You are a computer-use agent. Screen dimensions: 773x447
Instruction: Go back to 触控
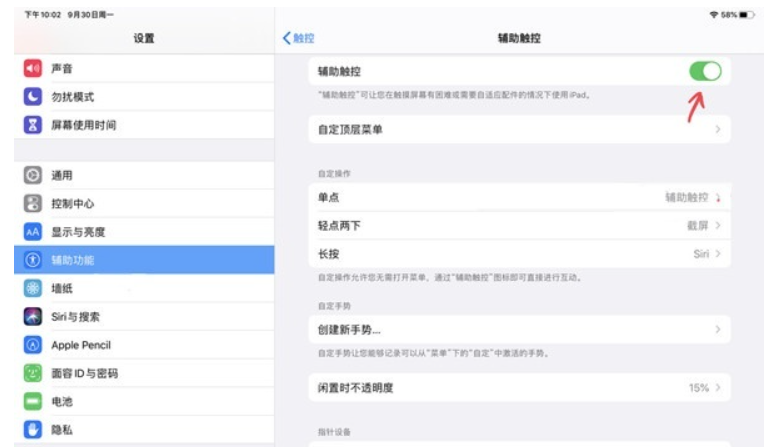coord(298,38)
